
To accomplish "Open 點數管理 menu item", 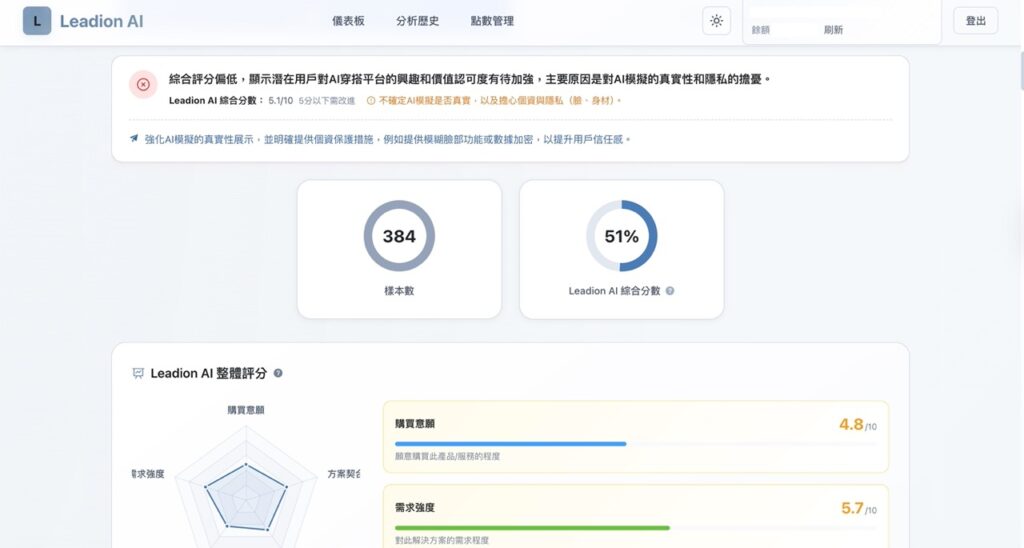I will click(x=492, y=21).
